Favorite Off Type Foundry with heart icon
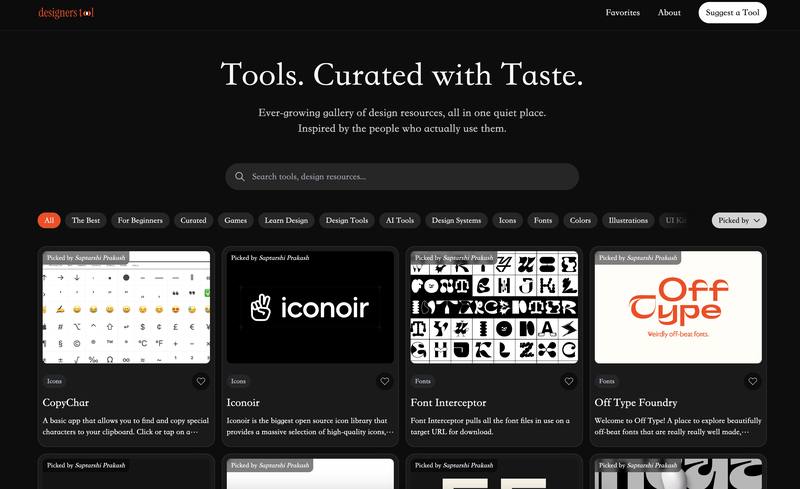The width and height of the screenshot is (800, 489). (753, 381)
